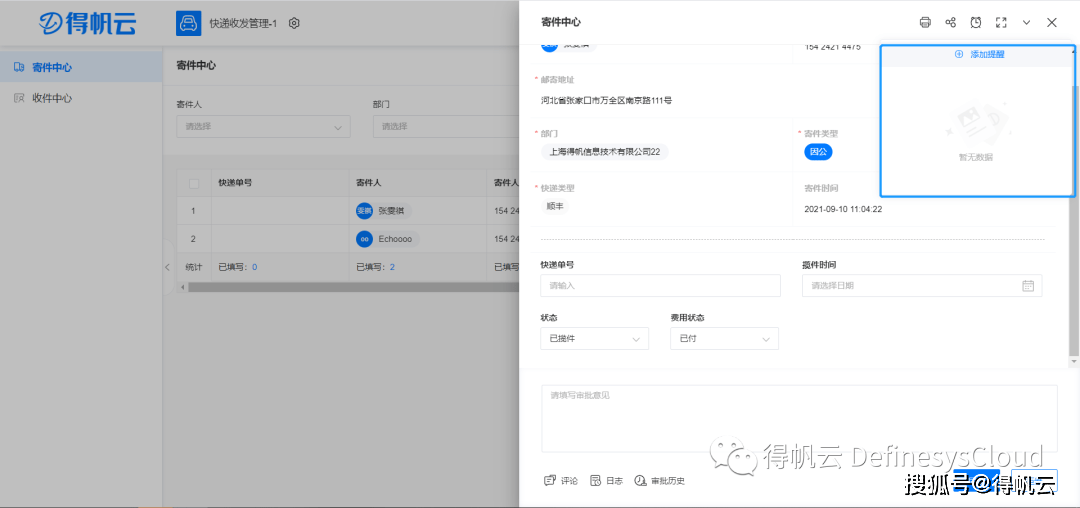Open the 日志 log tab

[607, 480]
